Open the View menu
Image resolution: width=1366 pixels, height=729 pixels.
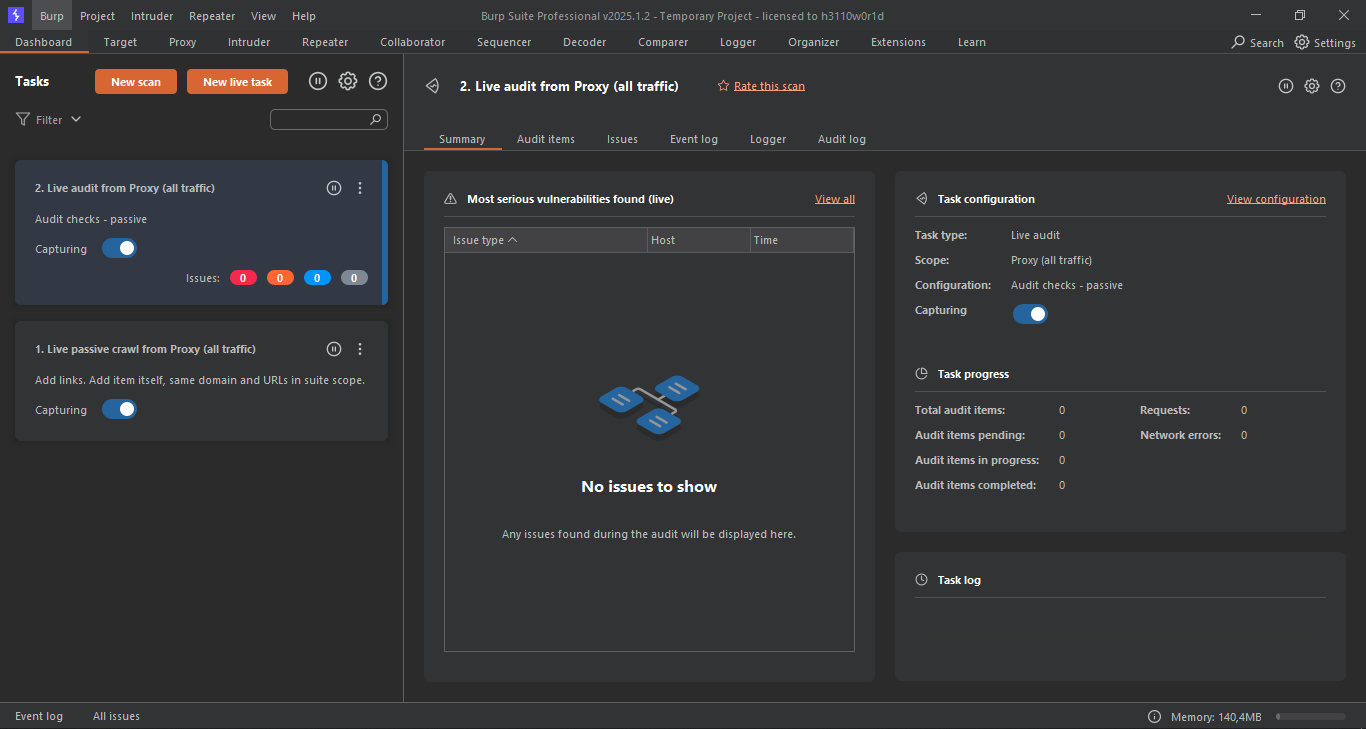tap(263, 15)
